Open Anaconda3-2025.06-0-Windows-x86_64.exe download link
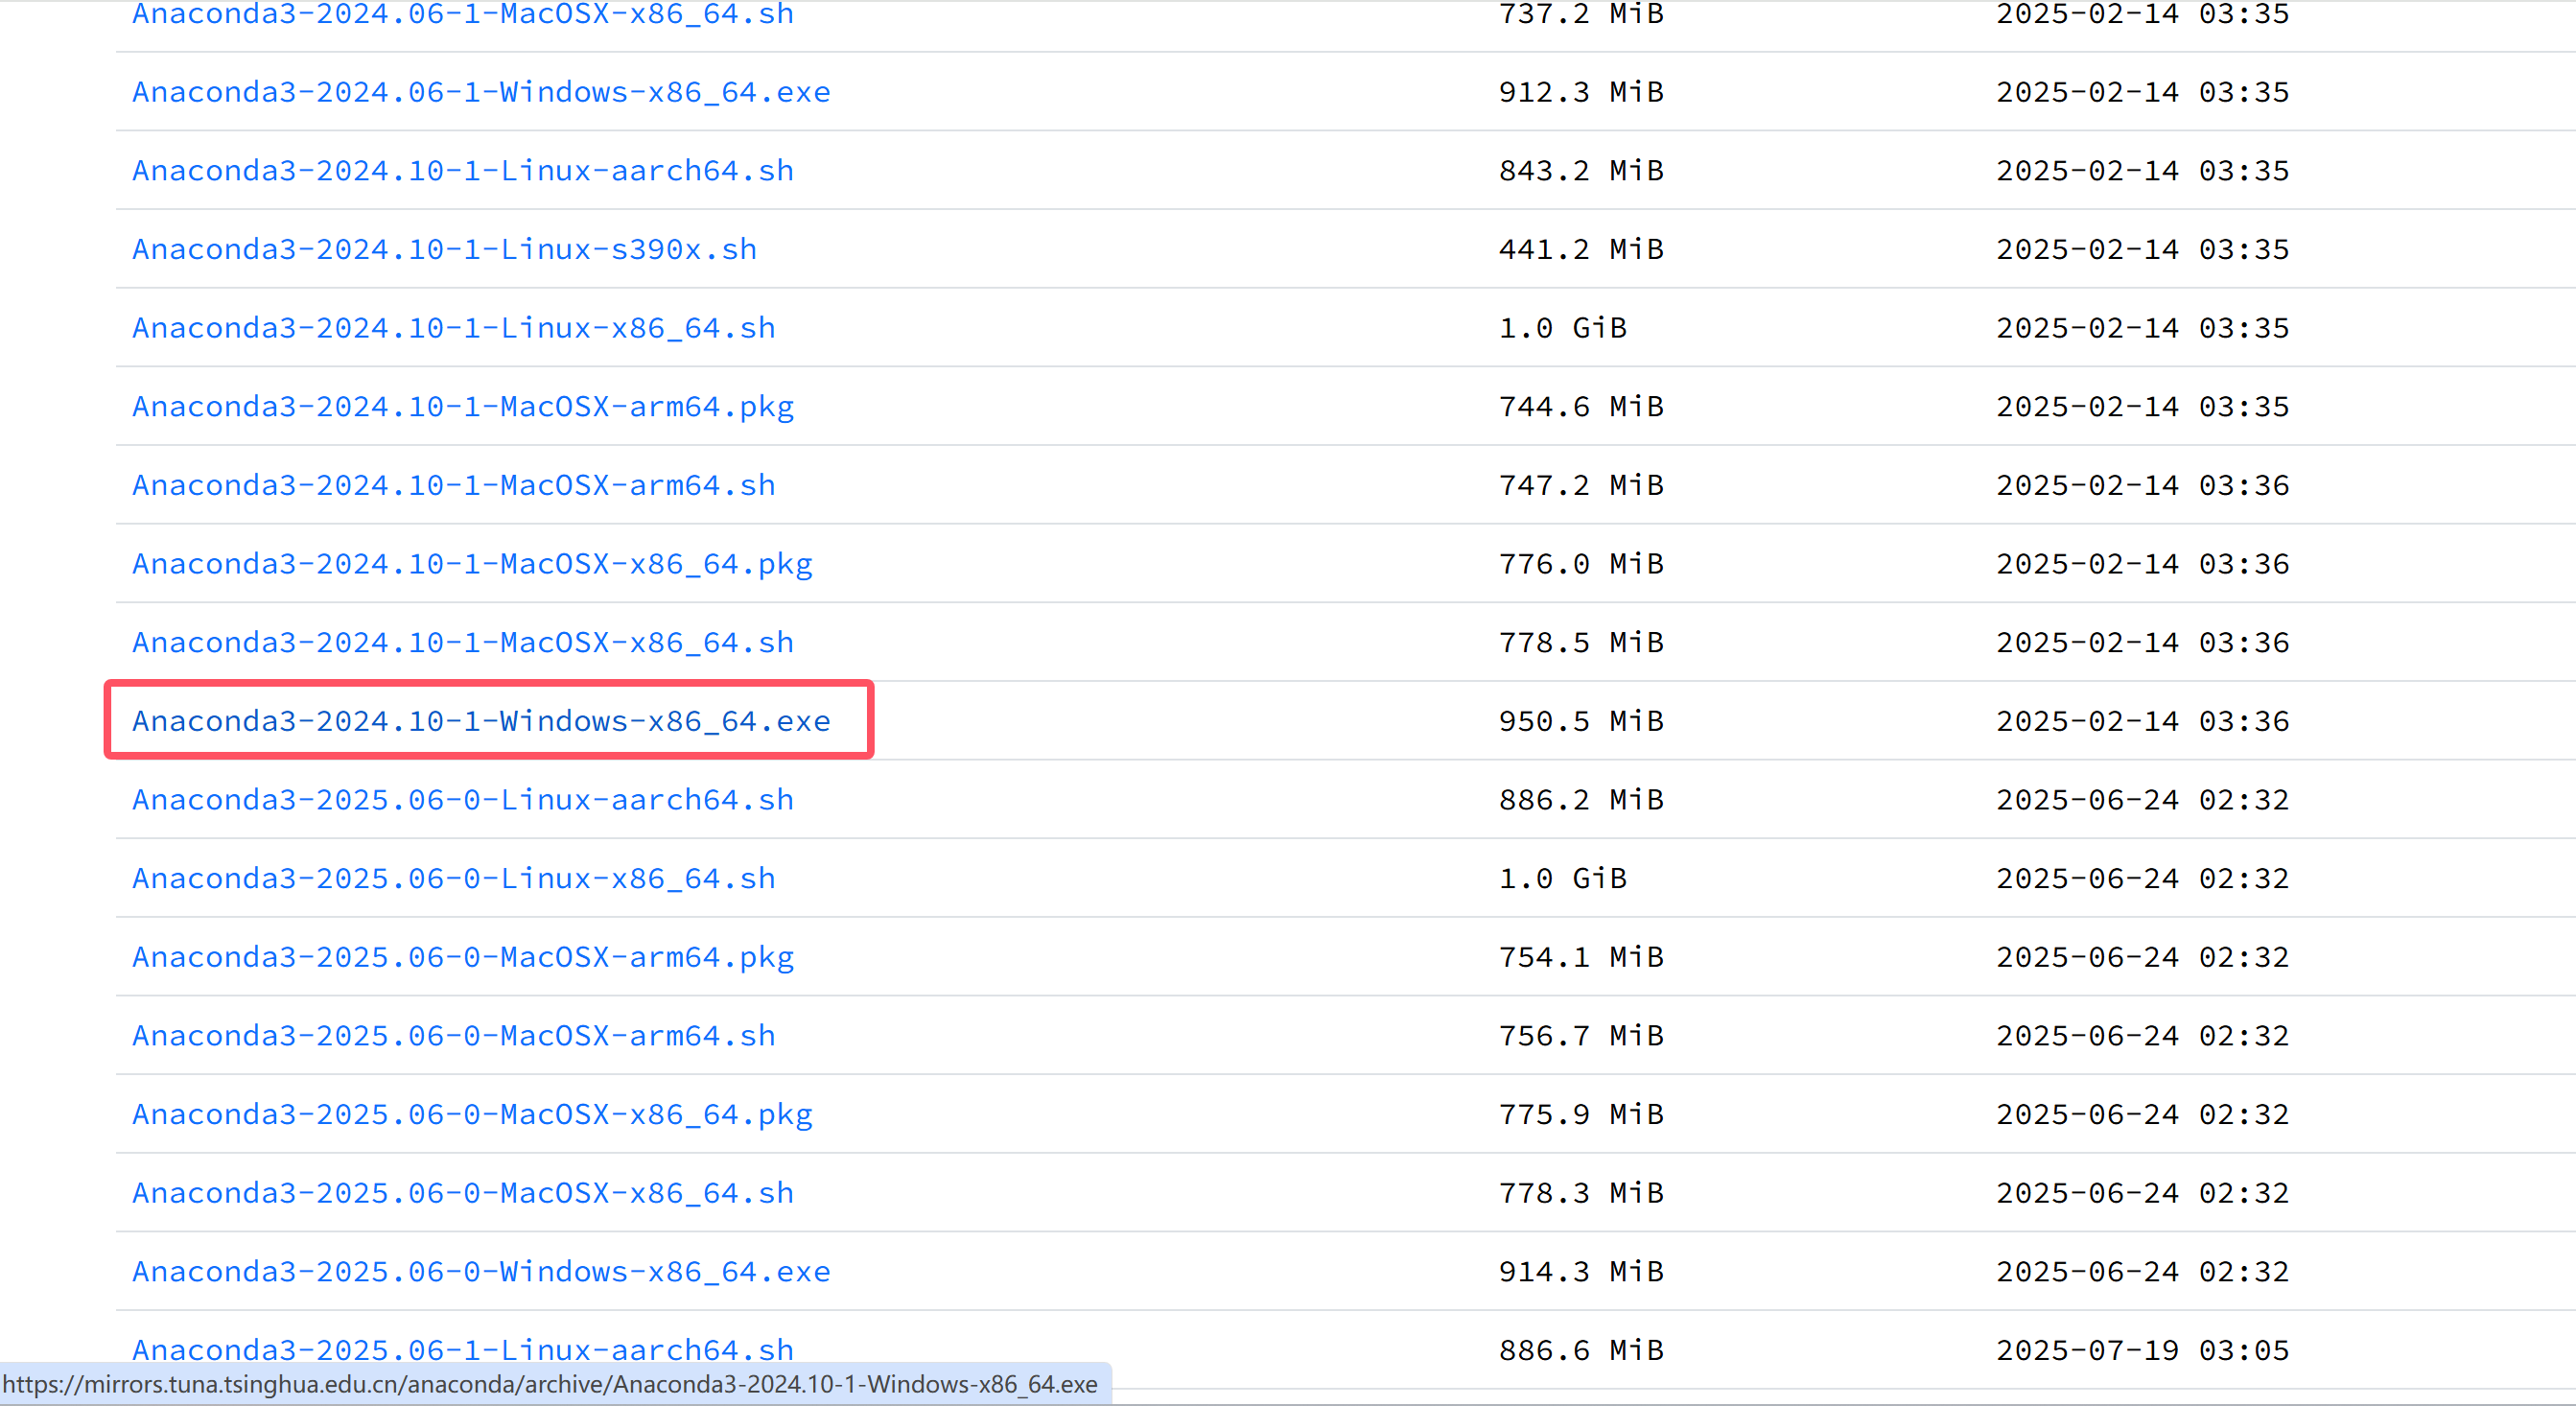The image size is (2576, 1406). (480, 1271)
